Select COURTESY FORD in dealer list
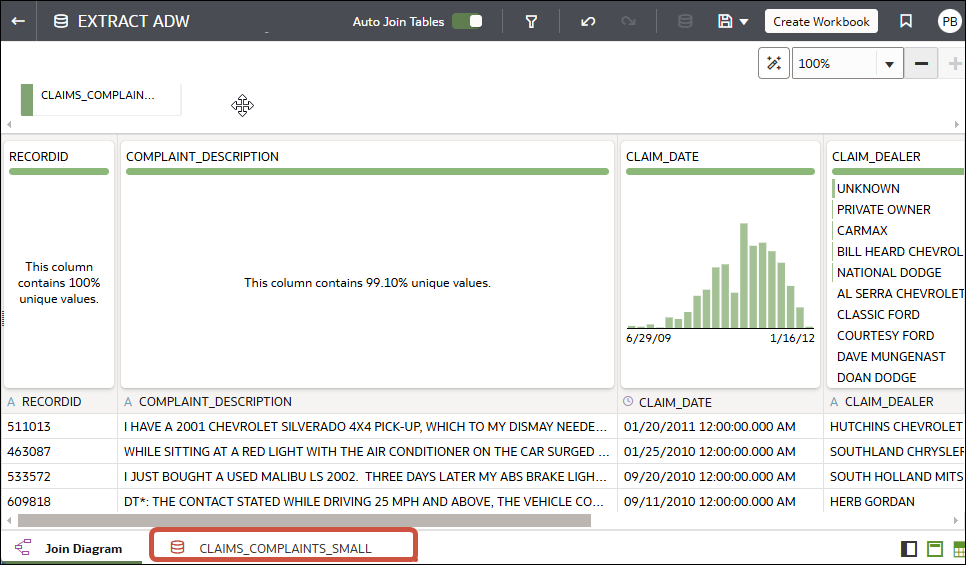This screenshot has width=966, height=565. pos(885,335)
